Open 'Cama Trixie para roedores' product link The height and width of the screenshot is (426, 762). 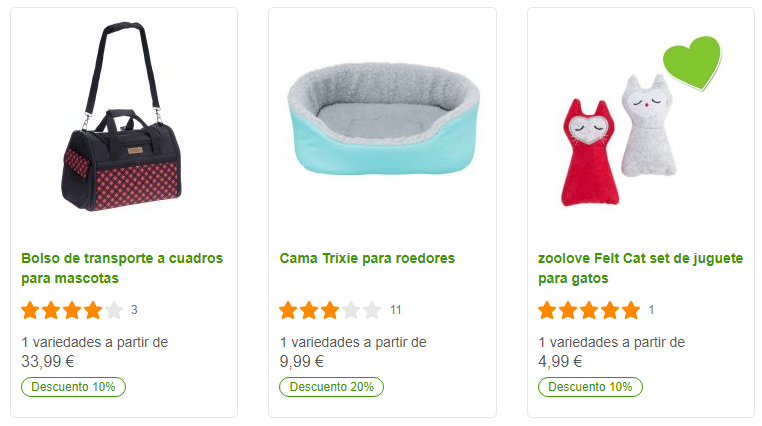(x=367, y=258)
